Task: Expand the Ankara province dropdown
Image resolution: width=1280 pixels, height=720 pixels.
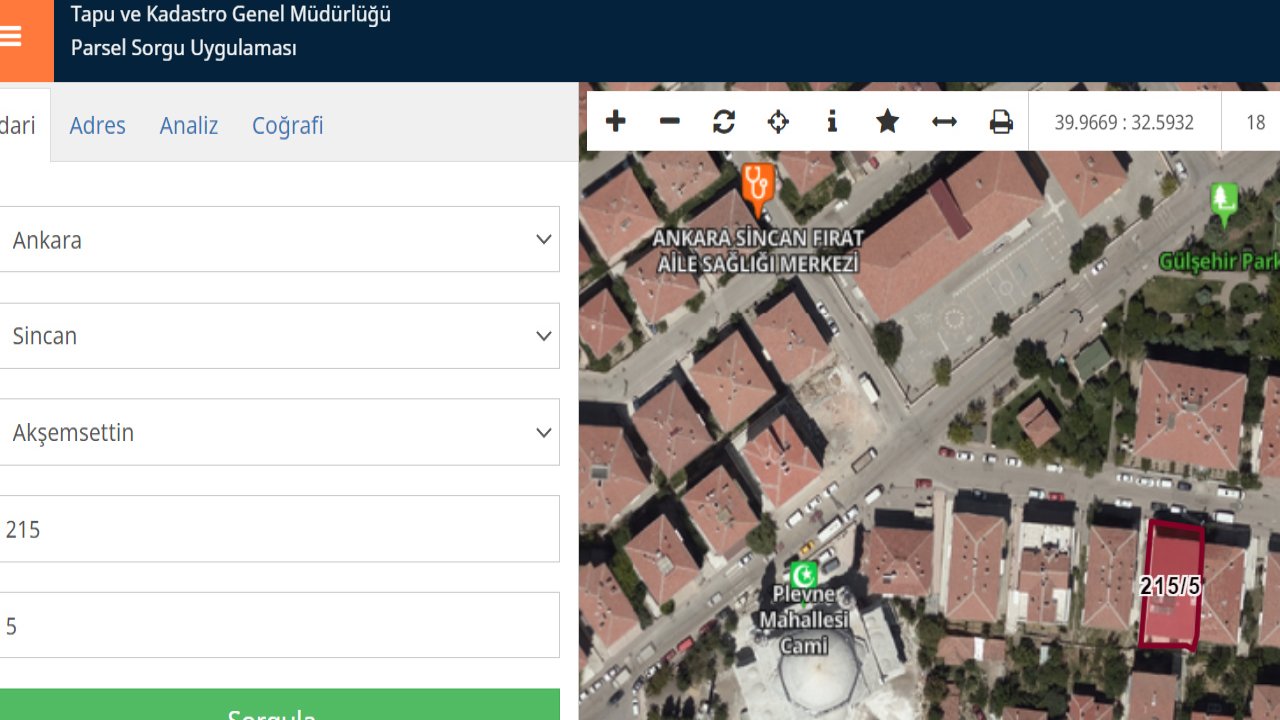Action: point(279,240)
